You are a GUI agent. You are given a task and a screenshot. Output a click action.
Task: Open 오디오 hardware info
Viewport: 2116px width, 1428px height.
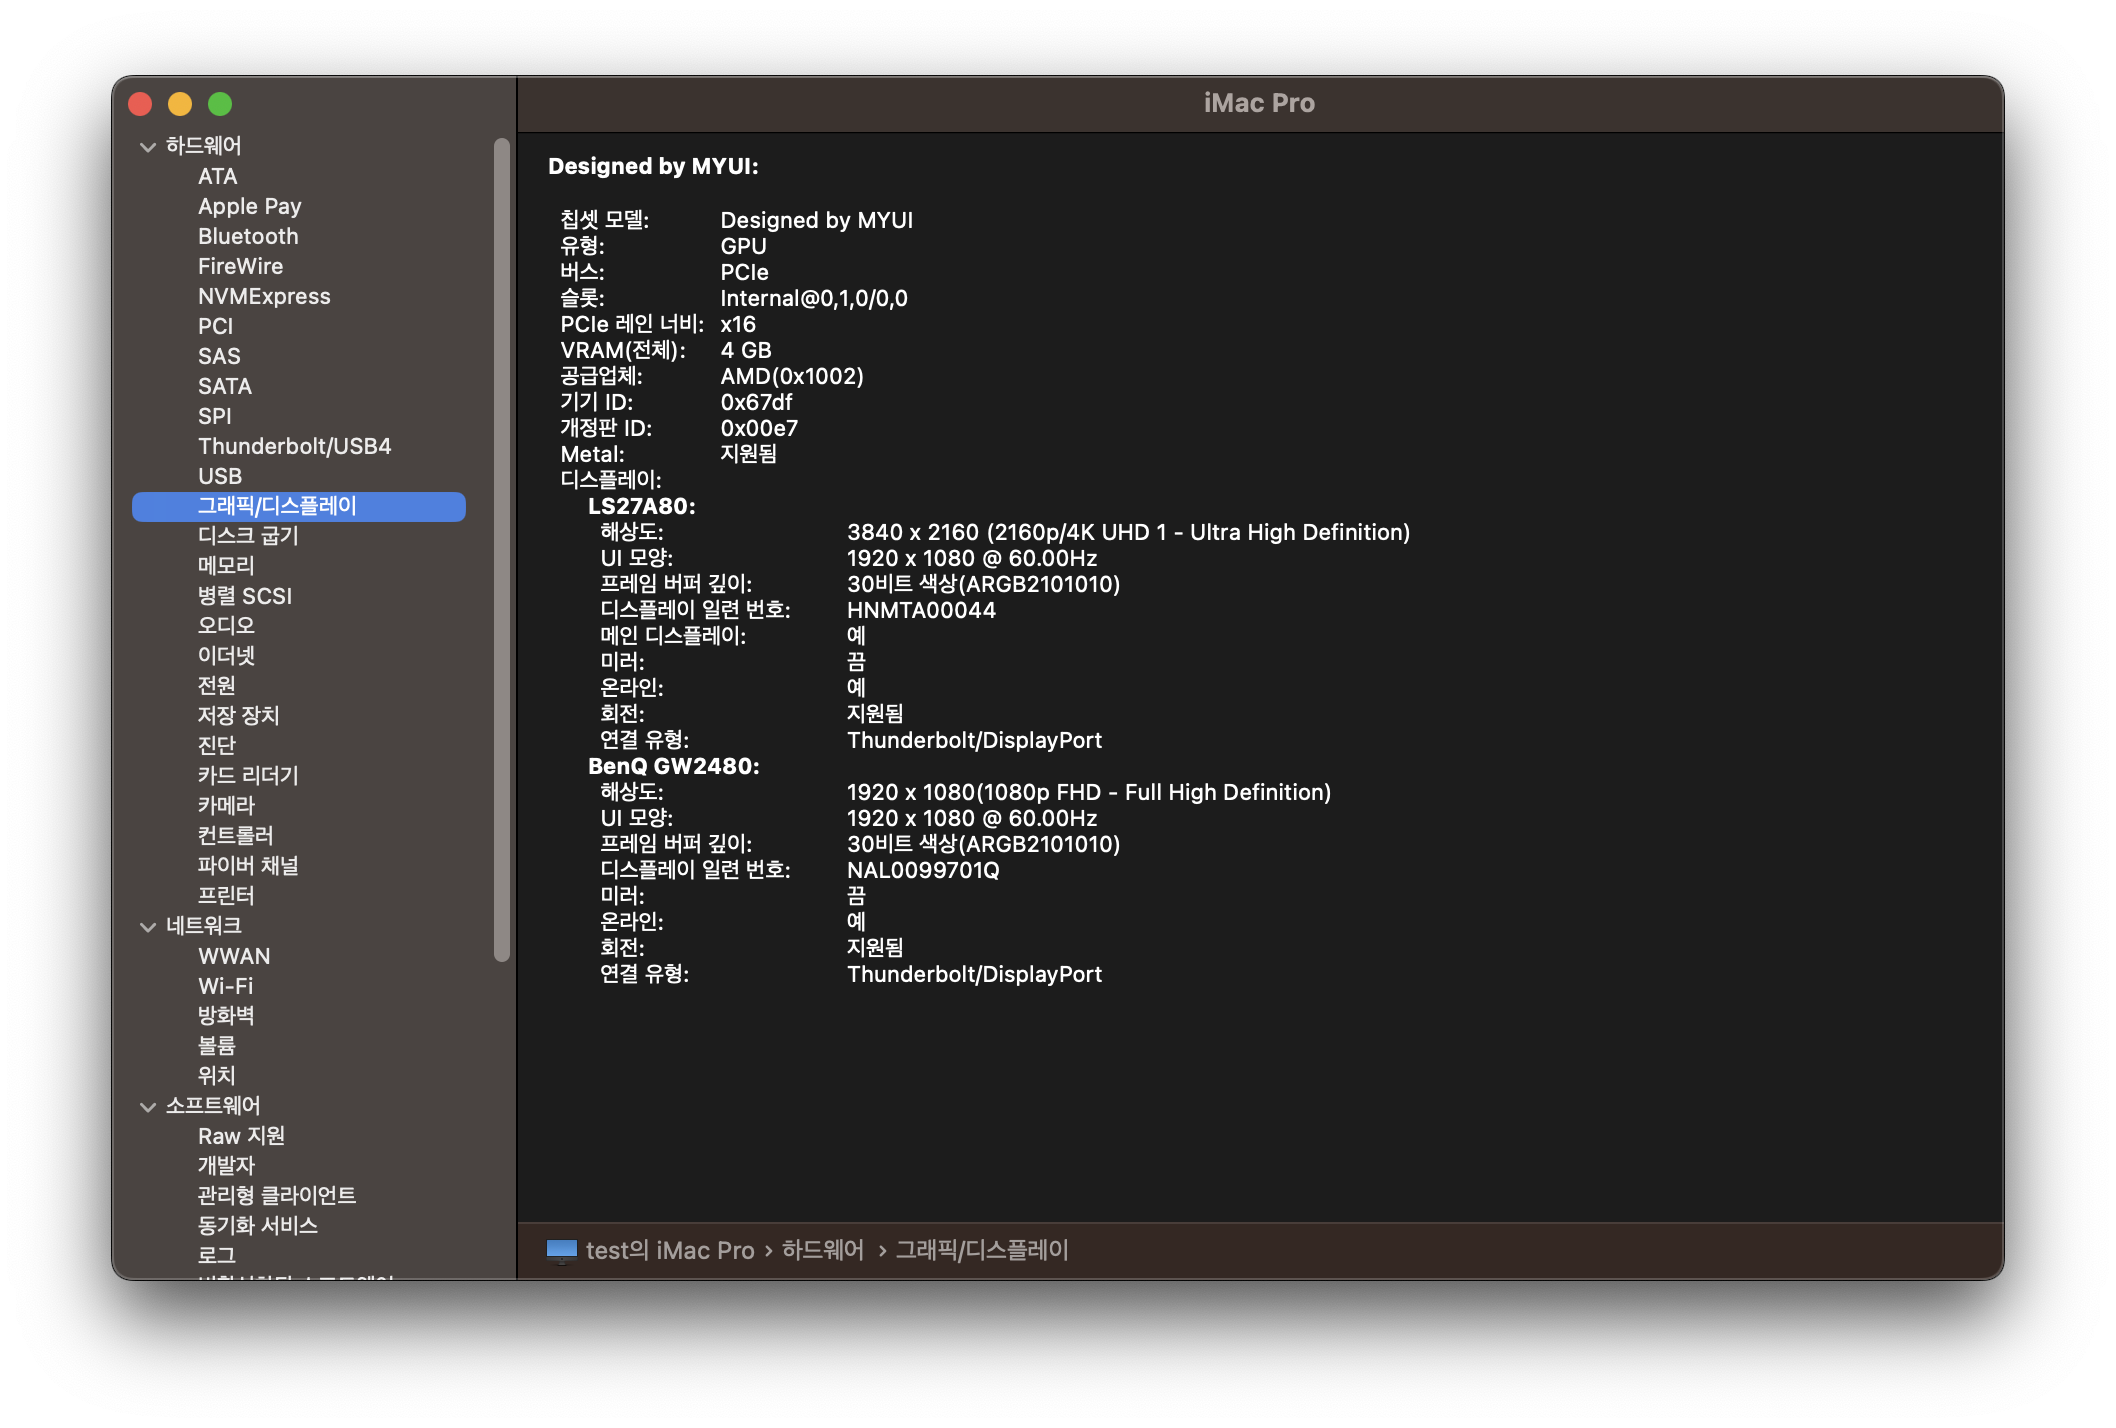coord(226,626)
